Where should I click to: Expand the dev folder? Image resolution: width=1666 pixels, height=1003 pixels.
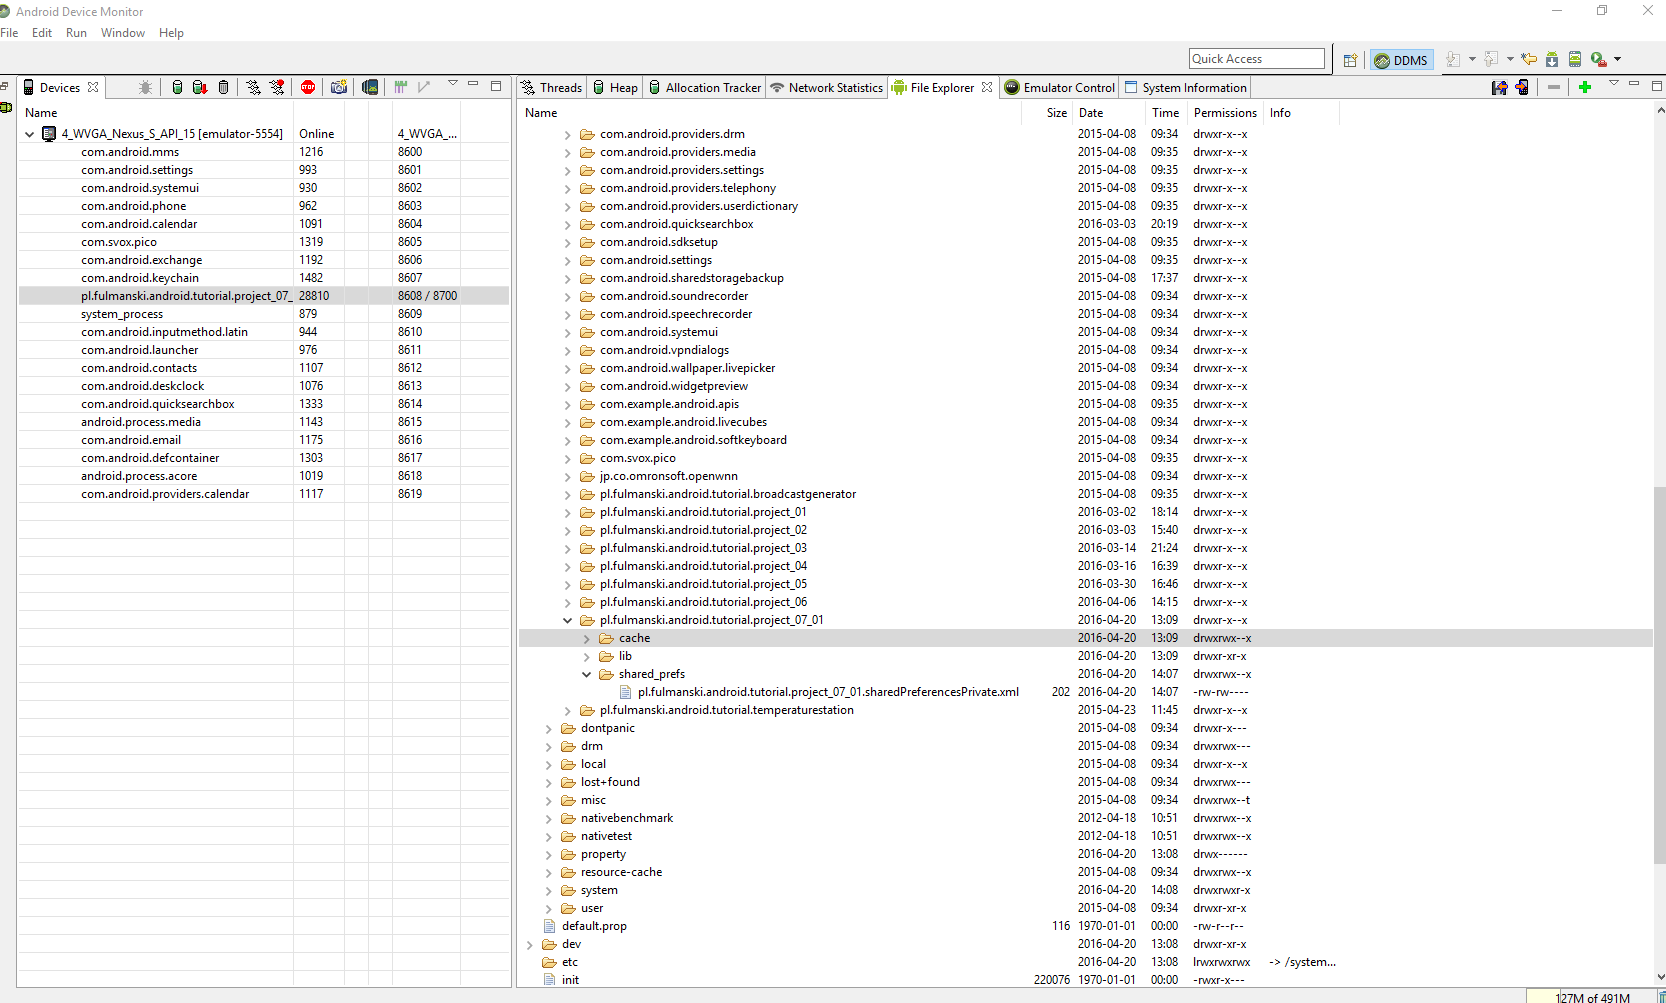click(x=529, y=944)
